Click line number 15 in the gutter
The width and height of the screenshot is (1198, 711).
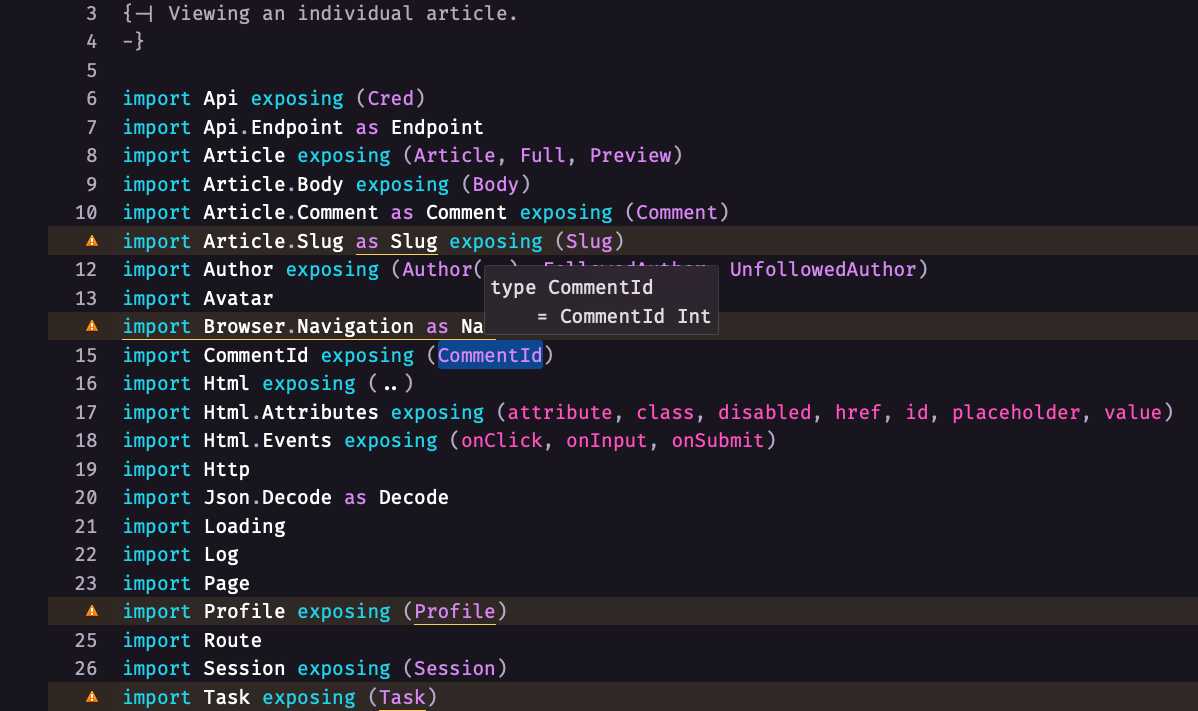86,356
